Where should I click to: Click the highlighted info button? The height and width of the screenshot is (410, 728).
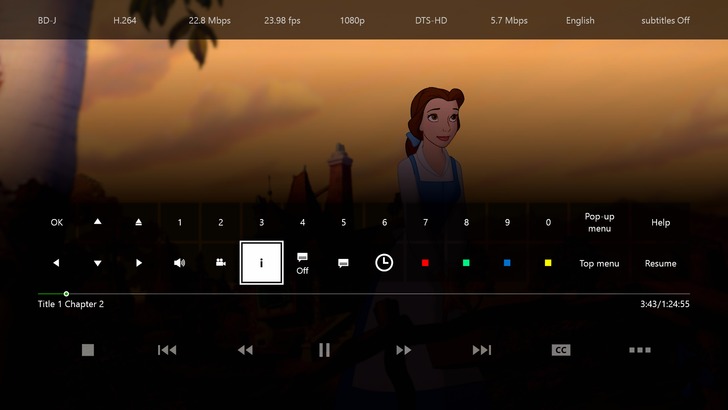[x=261, y=263]
